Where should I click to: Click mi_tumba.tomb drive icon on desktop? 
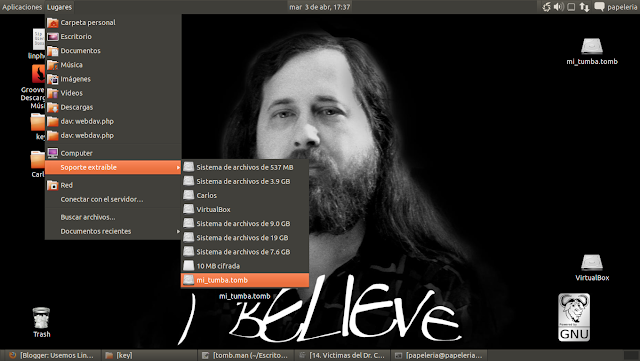(592, 47)
